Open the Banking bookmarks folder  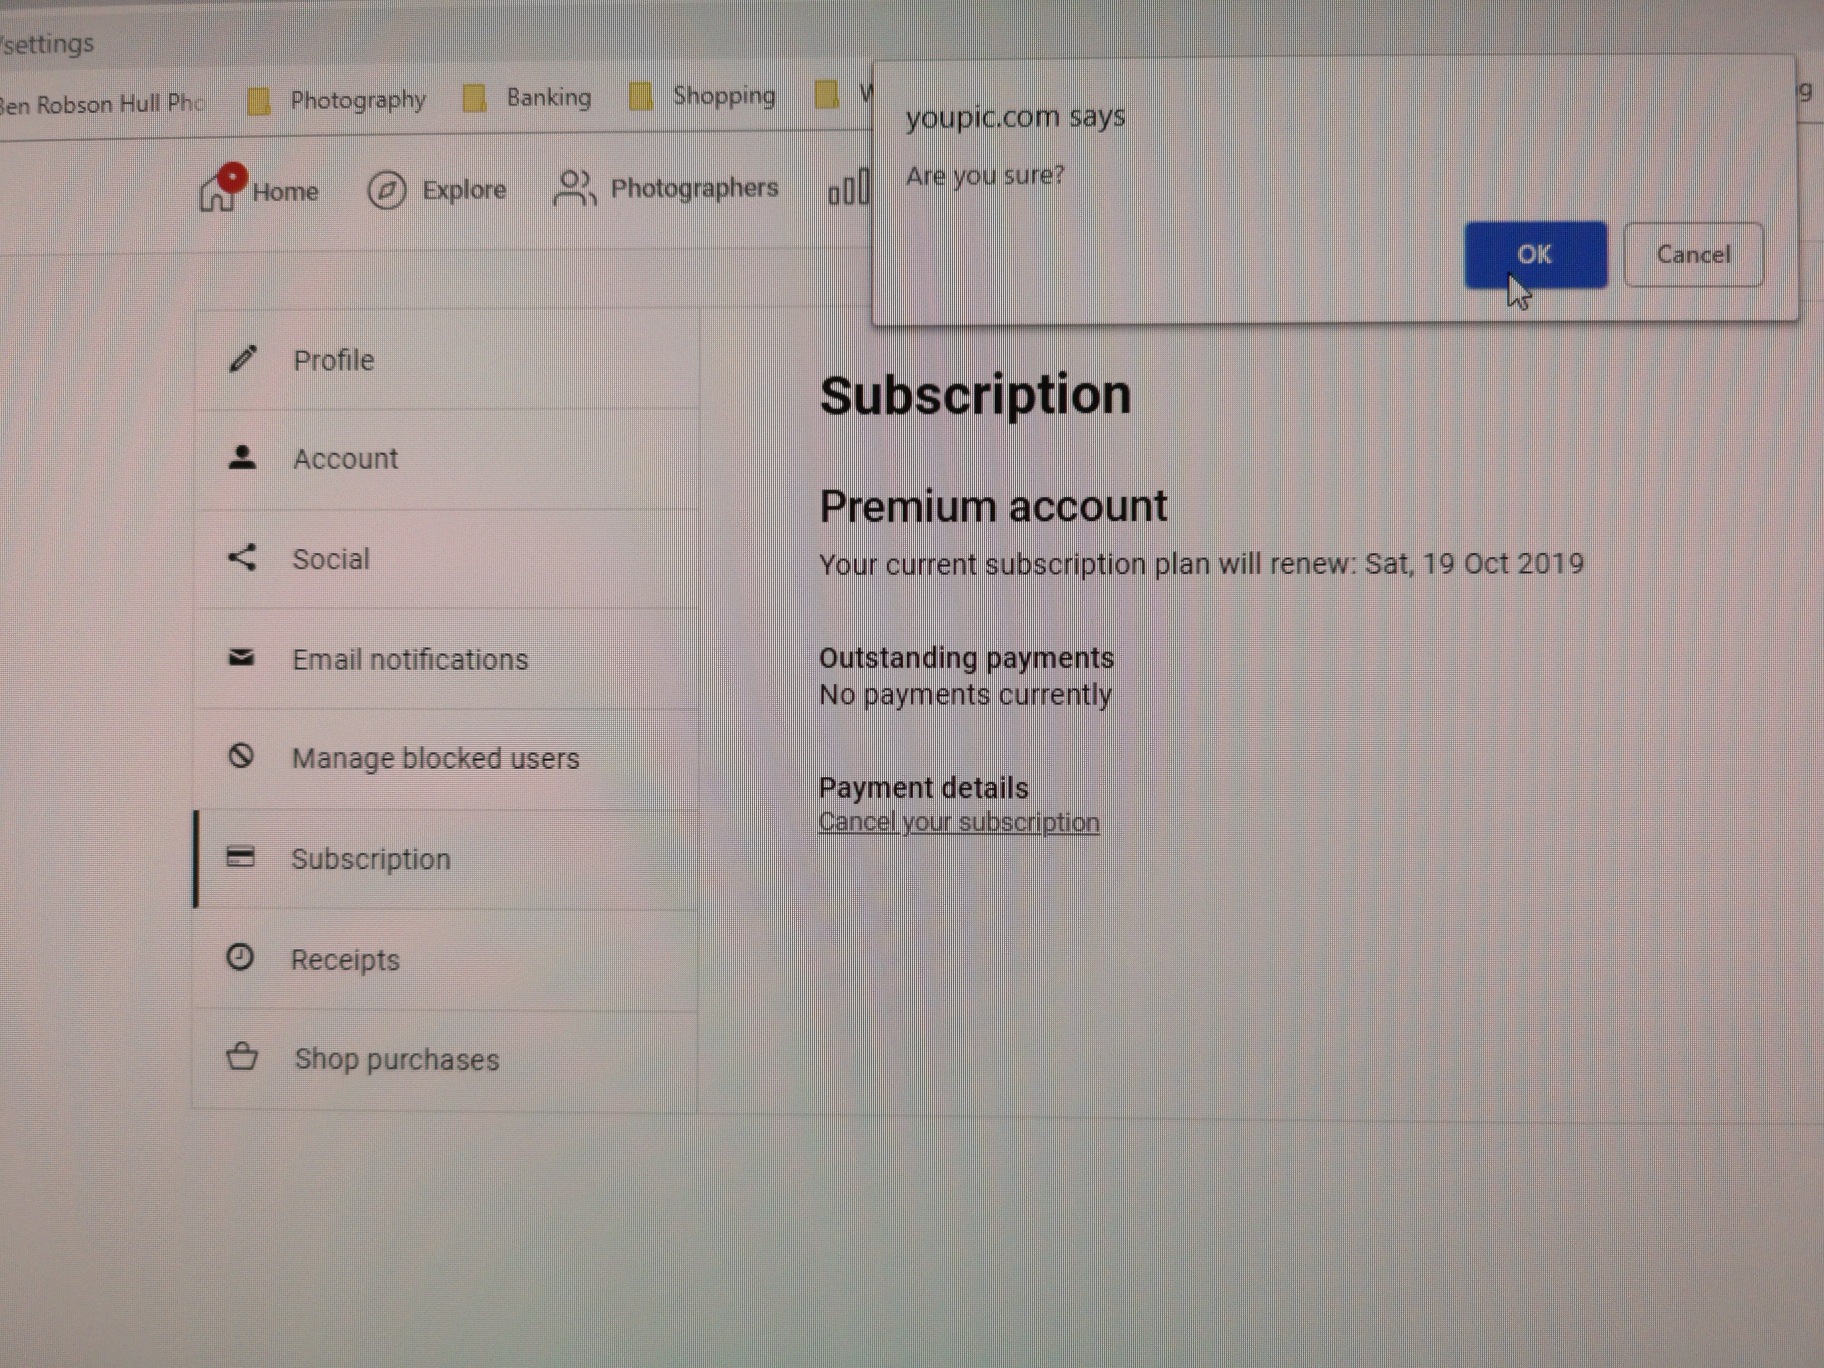(x=528, y=98)
